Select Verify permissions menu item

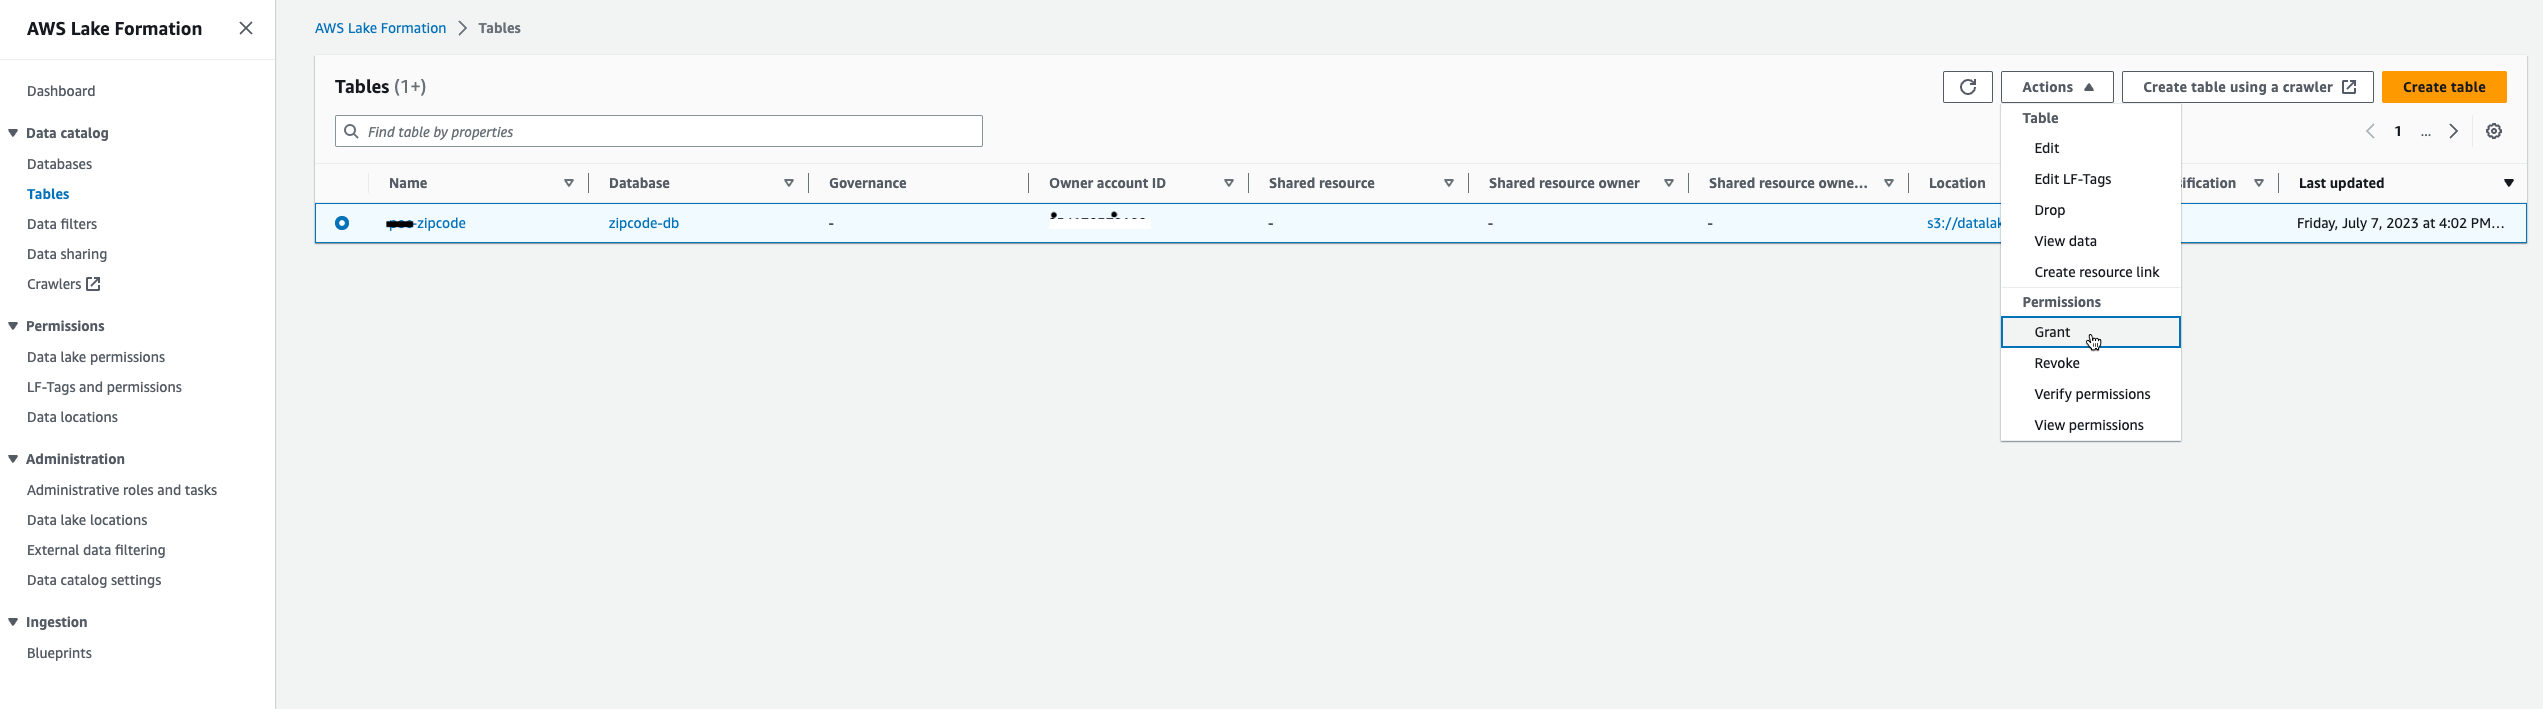coord(2090,394)
